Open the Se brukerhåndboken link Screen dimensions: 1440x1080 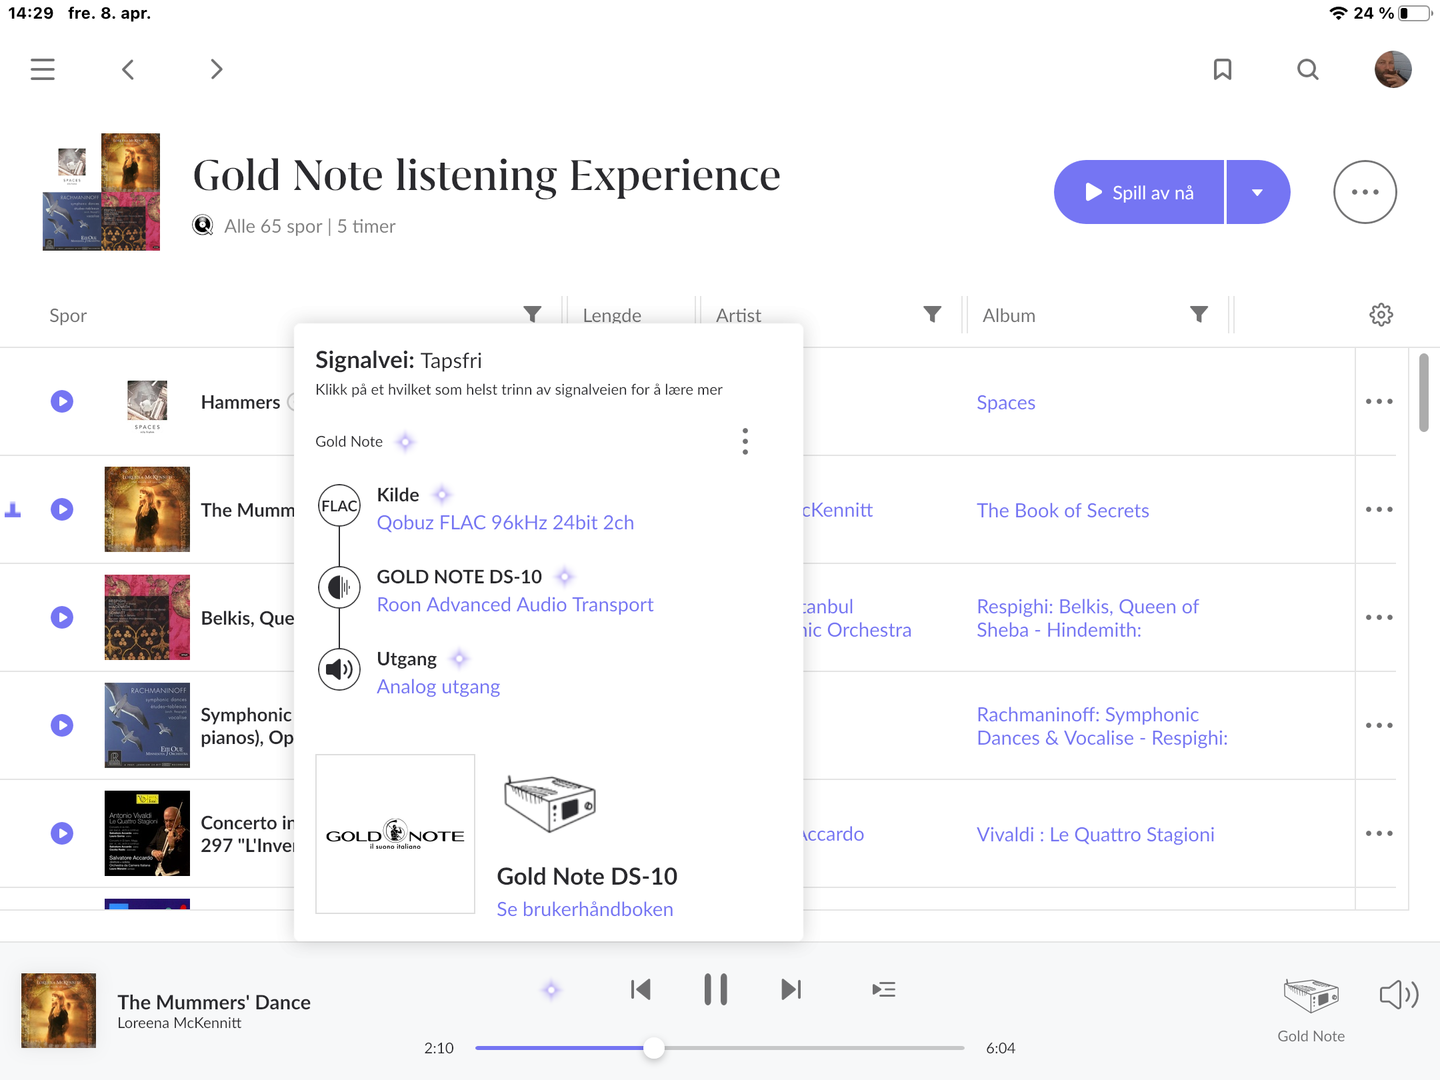click(585, 909)
